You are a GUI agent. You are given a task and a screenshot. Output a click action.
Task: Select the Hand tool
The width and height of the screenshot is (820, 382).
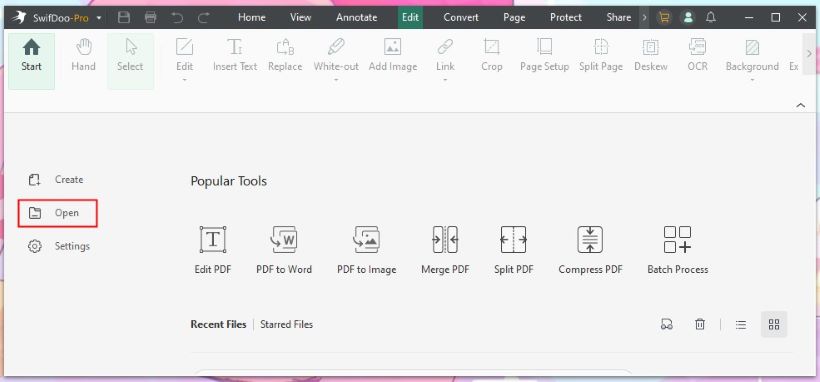tap(84, 56)
